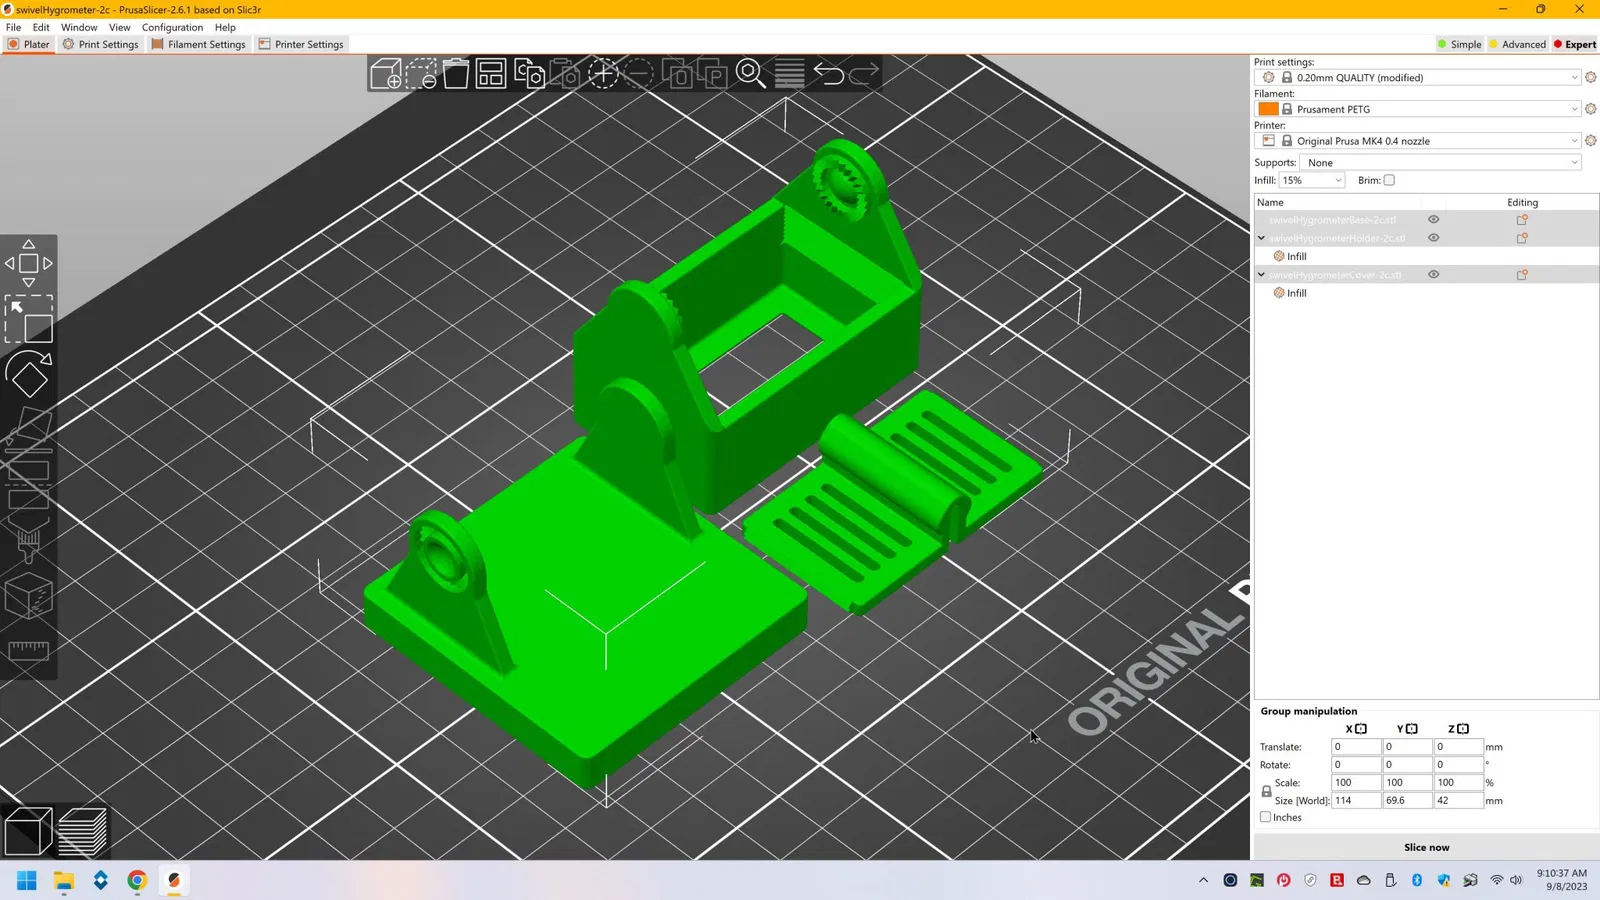1600x900 pixels.
Task: Click the Z axis mirror icon
Action: click(x=1463, y=729)
